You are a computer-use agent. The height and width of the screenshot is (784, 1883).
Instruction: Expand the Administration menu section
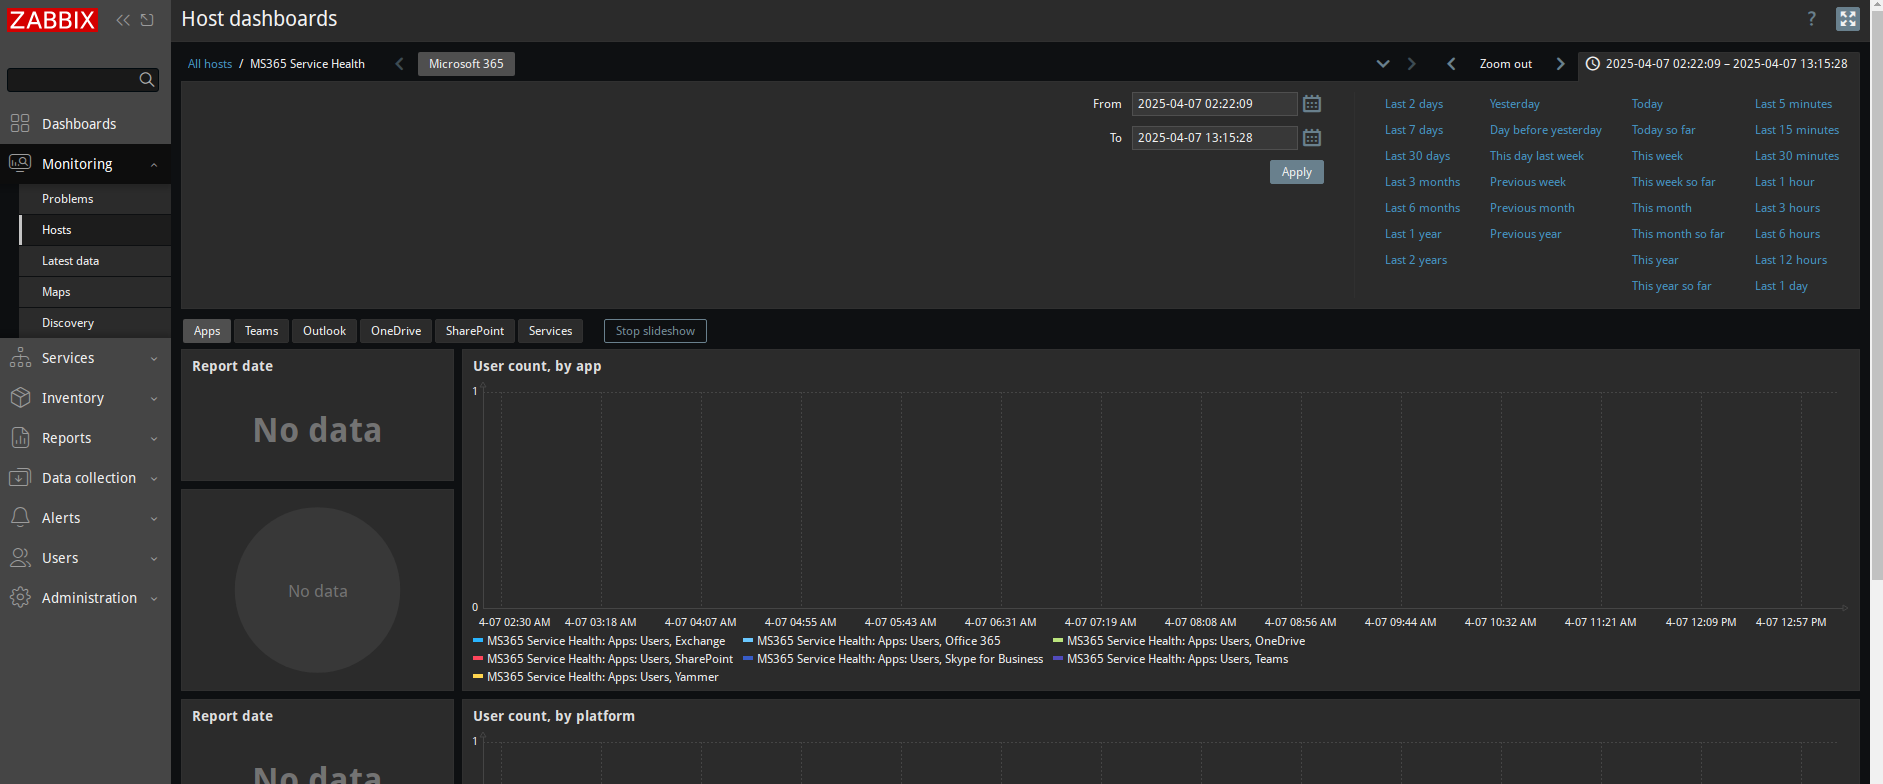154,599
